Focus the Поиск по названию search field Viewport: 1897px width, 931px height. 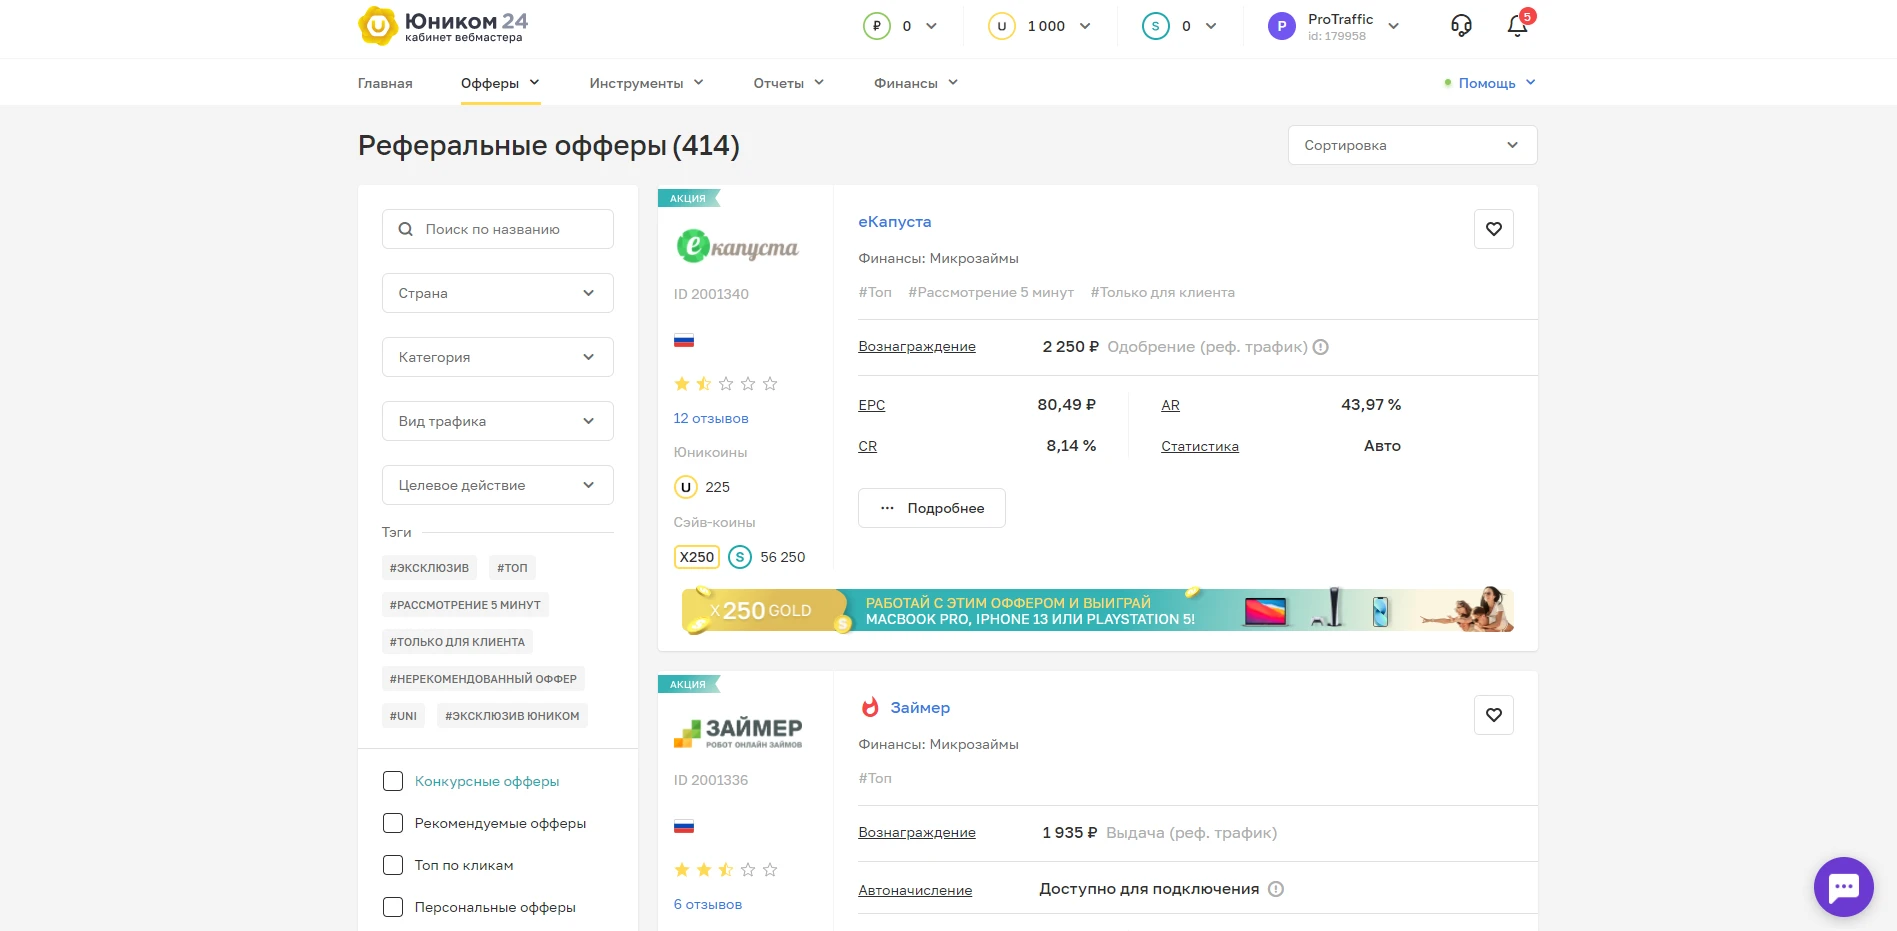498,229
